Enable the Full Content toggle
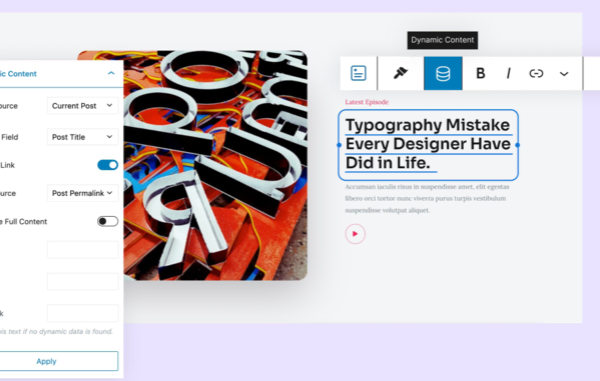 click(108, 221)
